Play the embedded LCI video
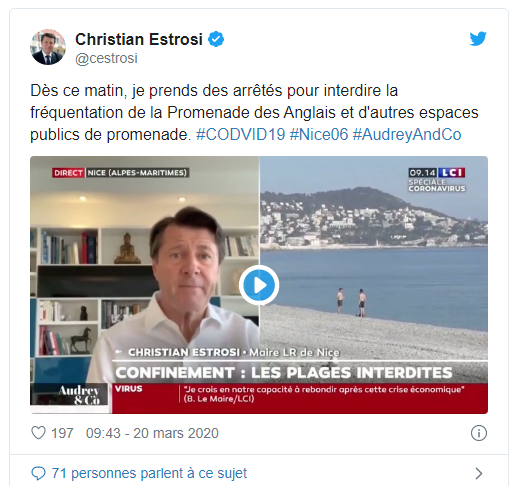The height and width of the screenshot is (486, 509). pos(259,285)
